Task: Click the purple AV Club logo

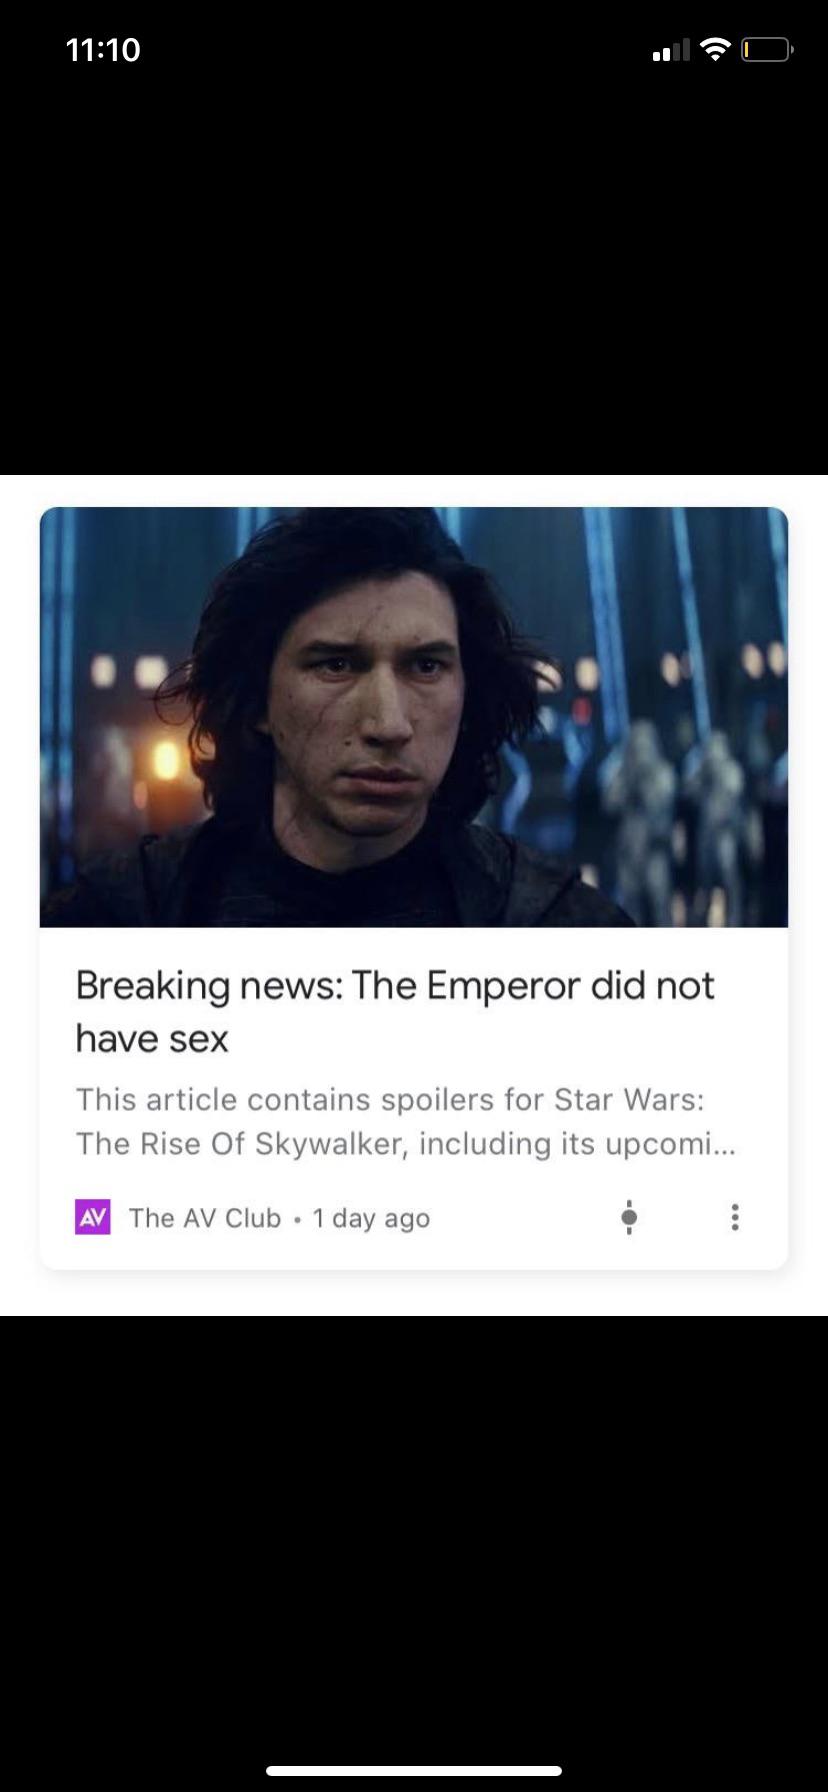Action: pyautogui.click(x=93, y=1217)
